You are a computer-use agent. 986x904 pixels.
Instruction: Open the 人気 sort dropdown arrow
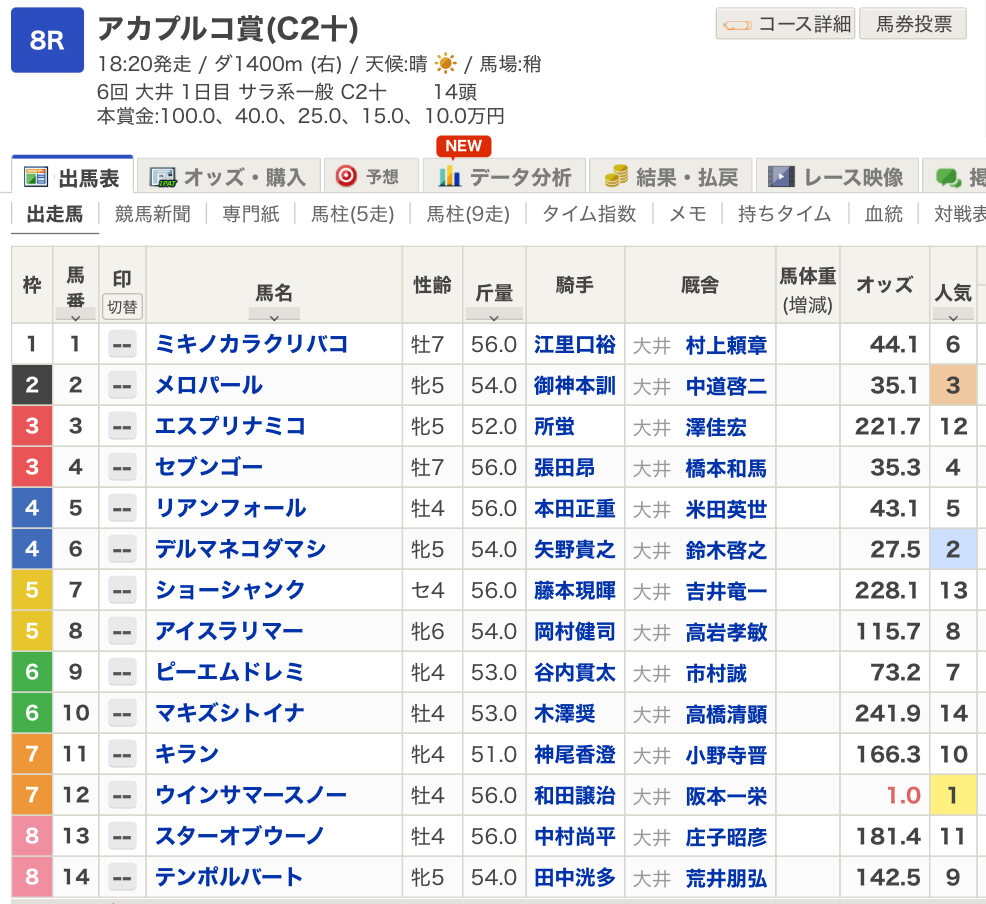(x=952, y=316)
